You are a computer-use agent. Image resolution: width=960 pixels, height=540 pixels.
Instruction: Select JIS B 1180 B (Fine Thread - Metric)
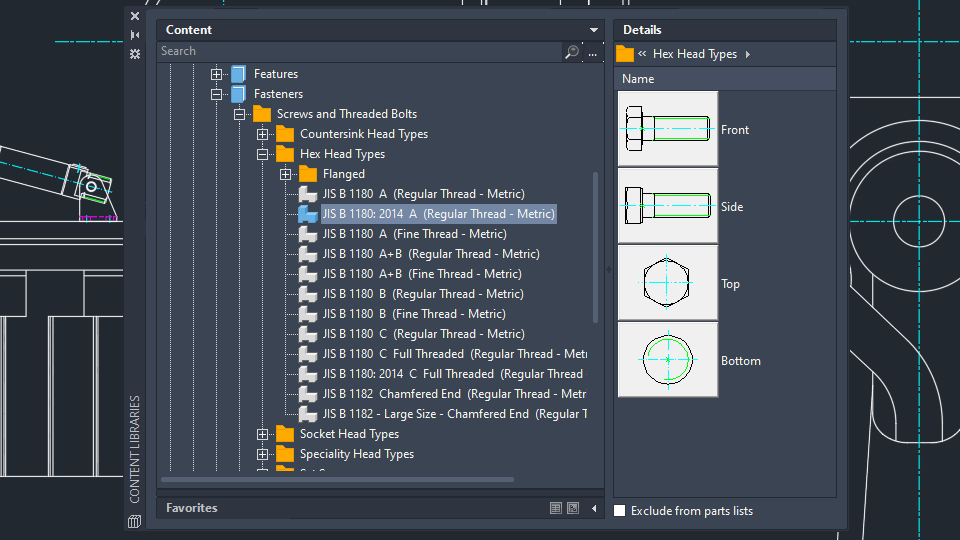(x=414, y=314)
